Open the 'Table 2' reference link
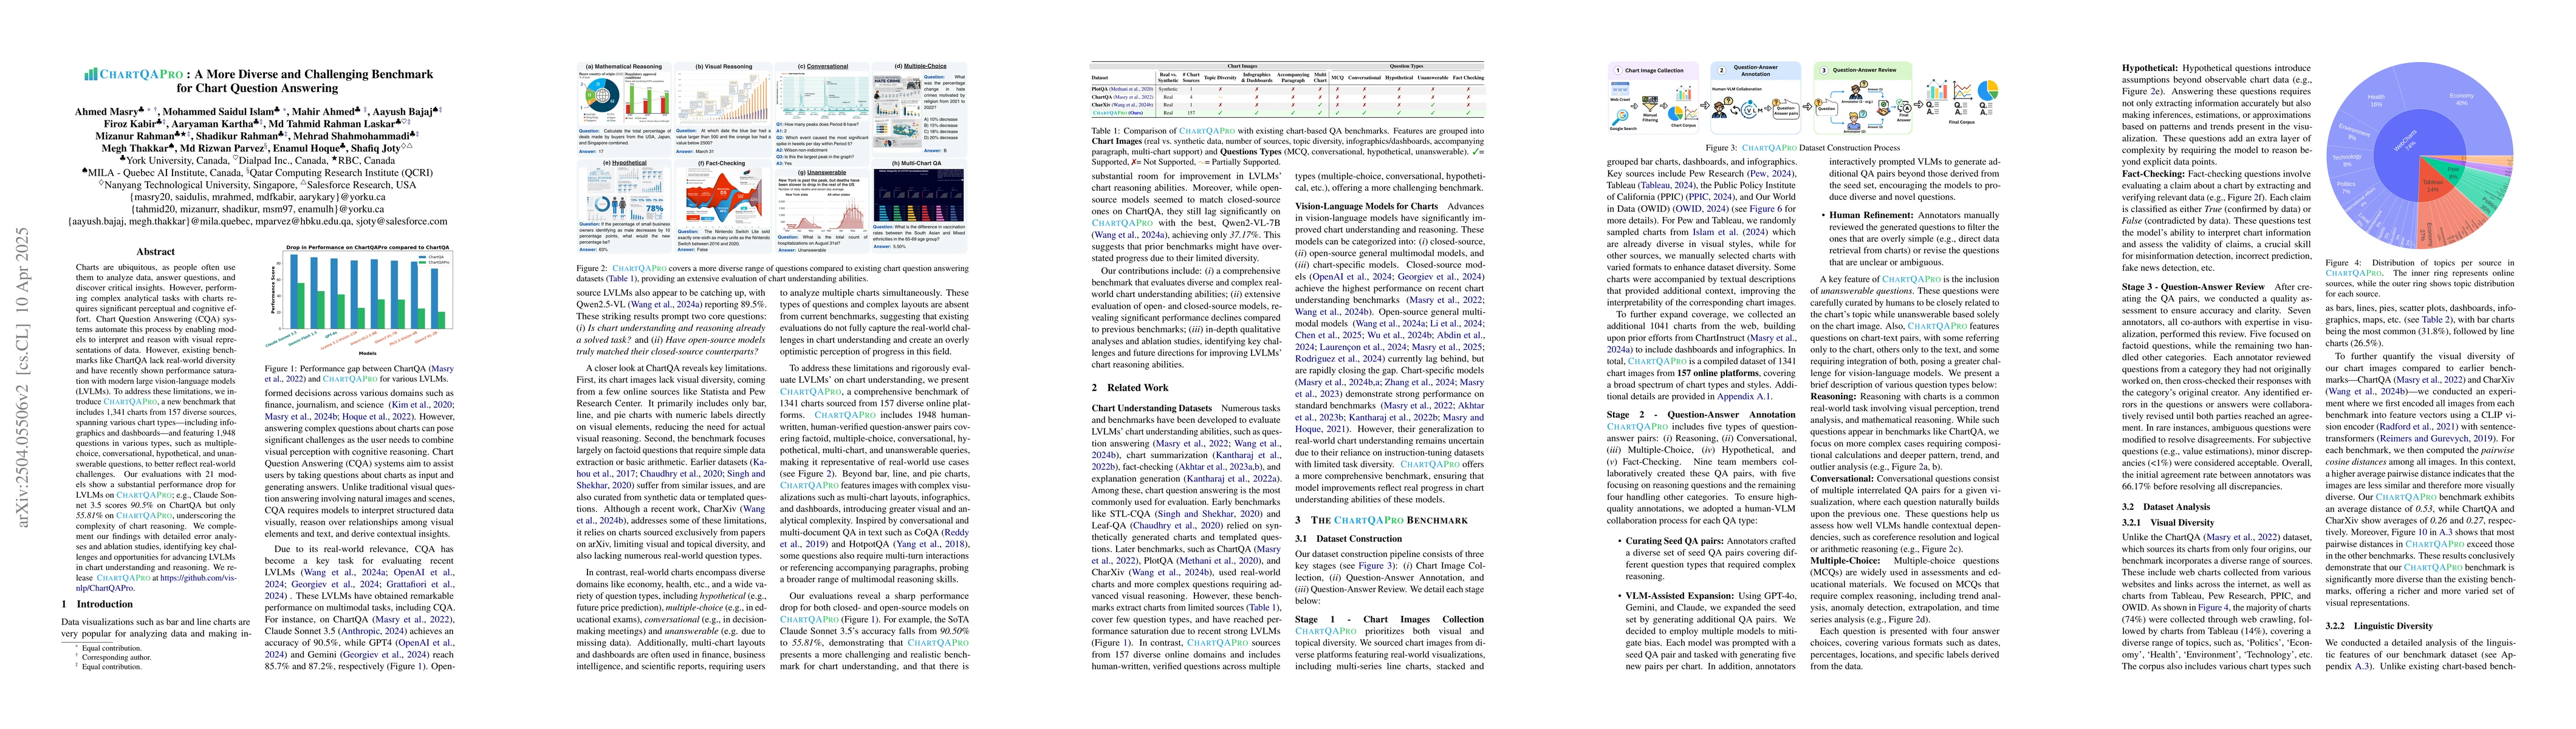 2436,320
